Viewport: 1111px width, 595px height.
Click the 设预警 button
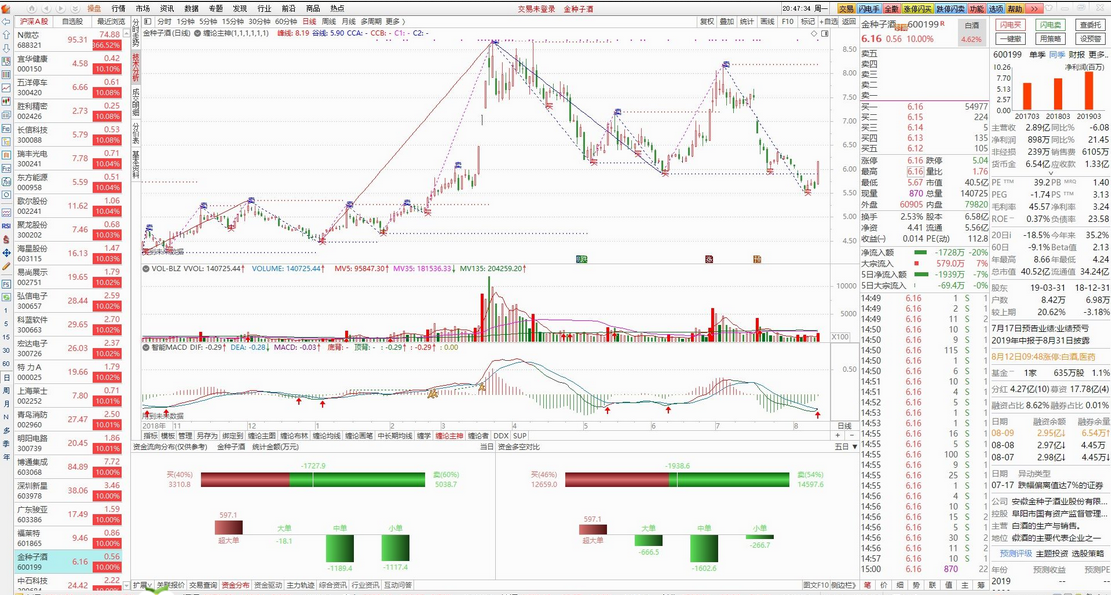point(1090,39)
